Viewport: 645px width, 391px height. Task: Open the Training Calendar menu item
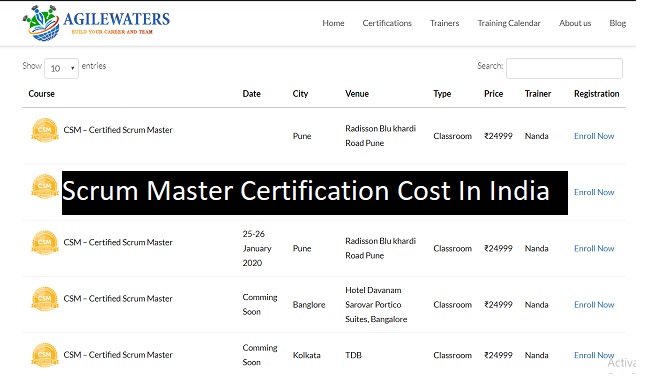[x=509, y=23]
